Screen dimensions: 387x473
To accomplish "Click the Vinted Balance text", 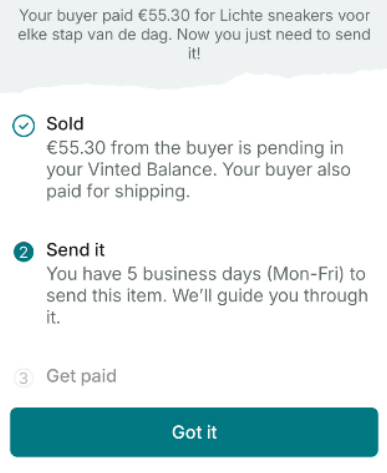I will [150, 169].
